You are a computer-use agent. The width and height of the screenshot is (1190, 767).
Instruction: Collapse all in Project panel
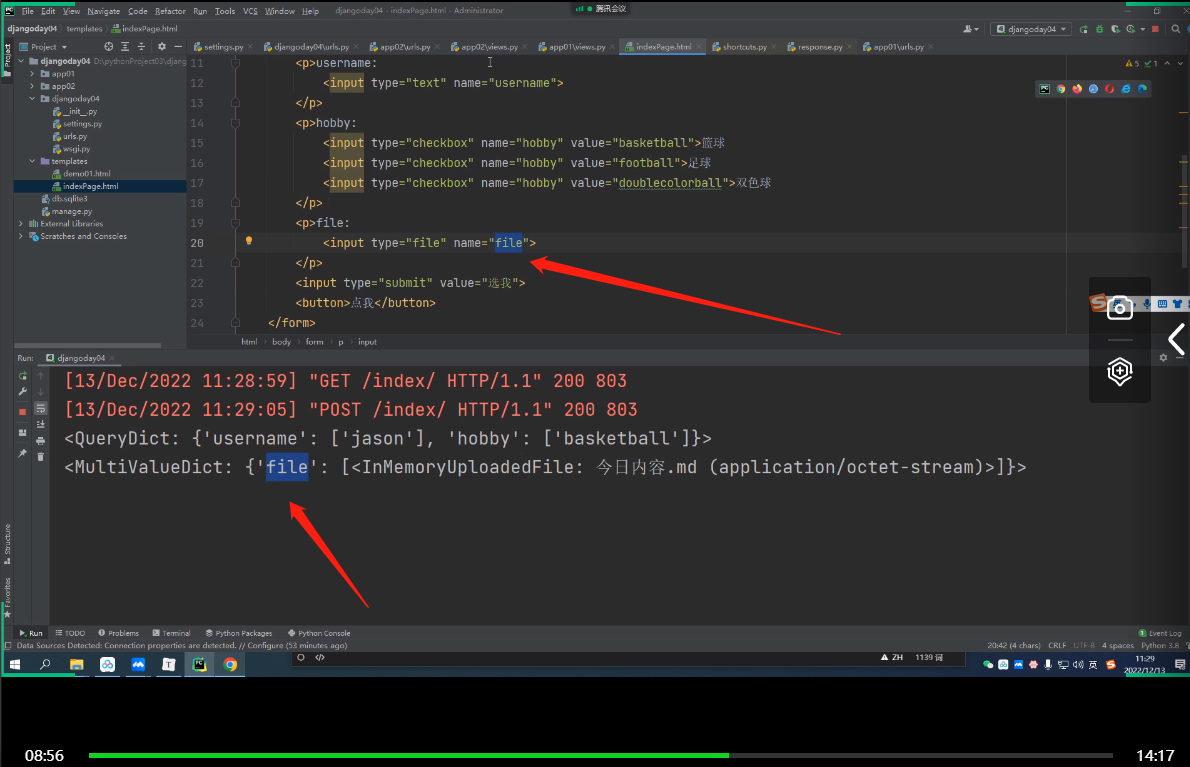141,46
